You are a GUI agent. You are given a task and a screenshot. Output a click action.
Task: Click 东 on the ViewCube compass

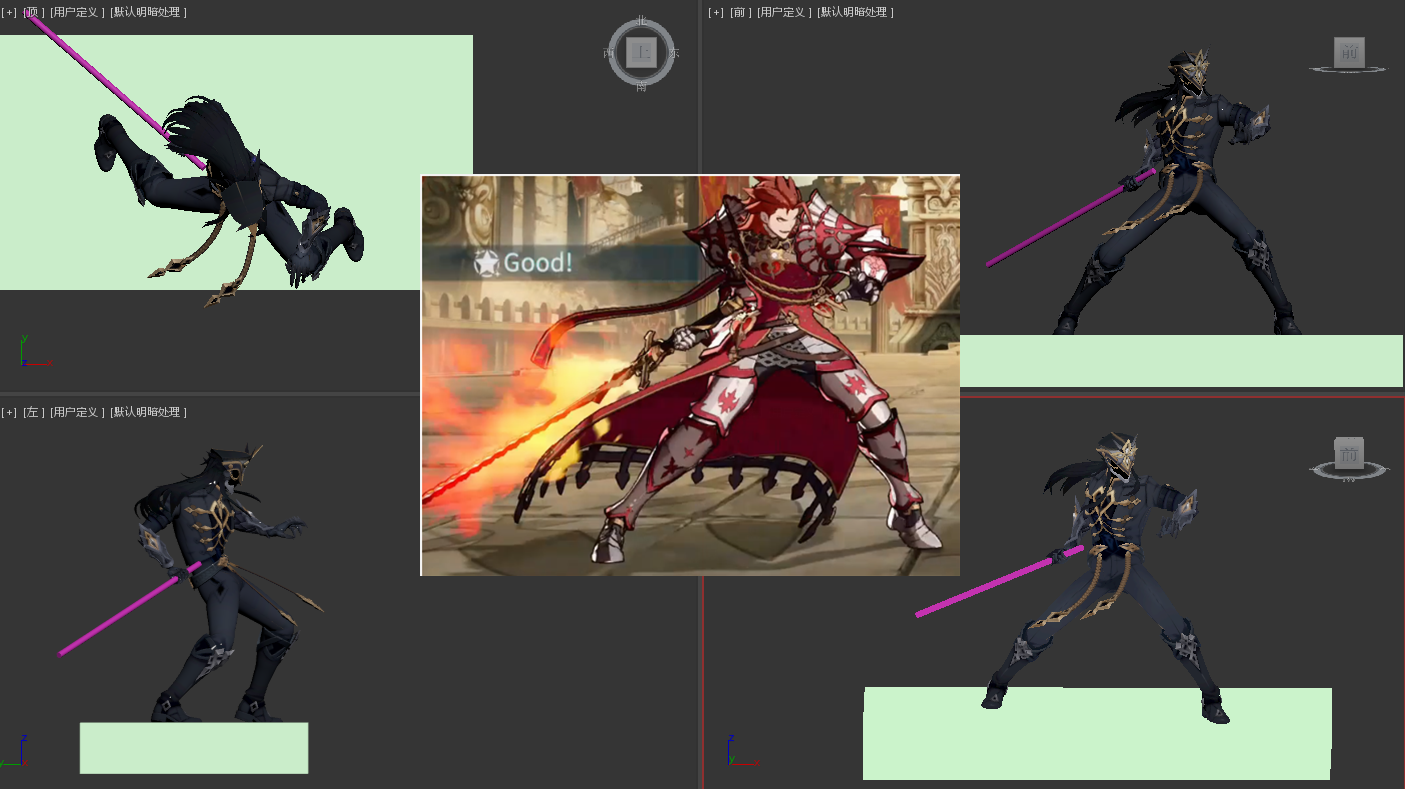pyautogui.click(x=674, y=53)
